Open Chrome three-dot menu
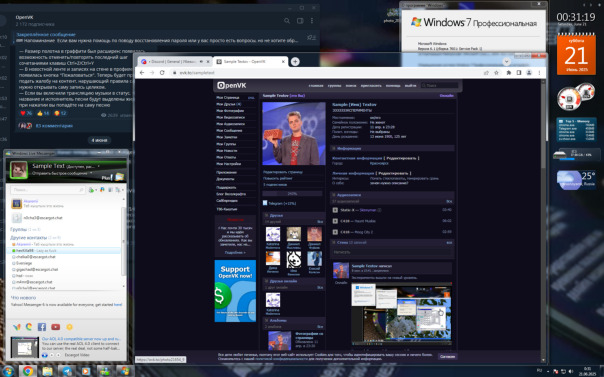Image resolution: width=604 pixels, height=377 pixels. coord(539,72)
